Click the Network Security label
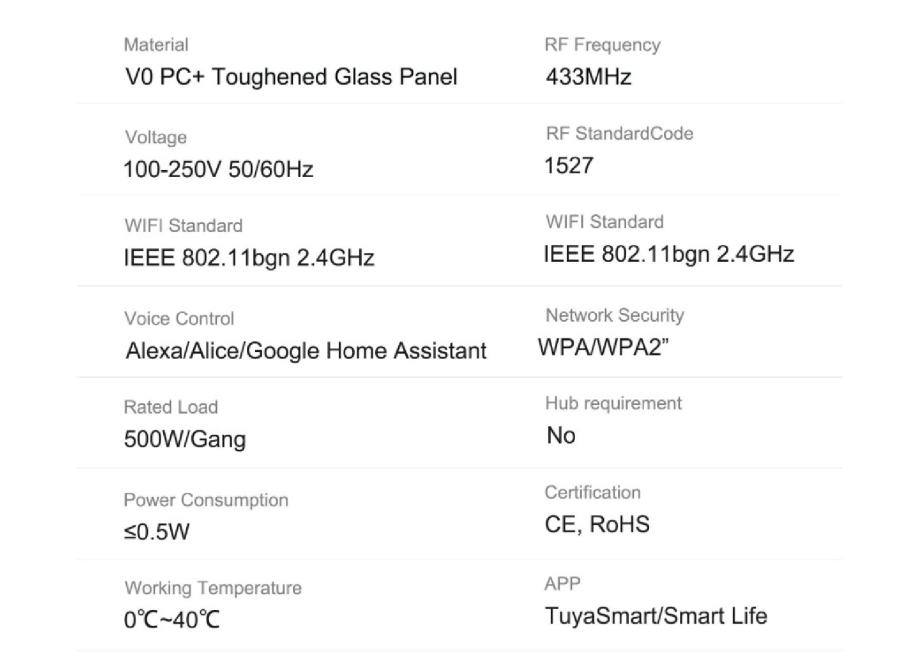919x672 pixels. [615, 315]
